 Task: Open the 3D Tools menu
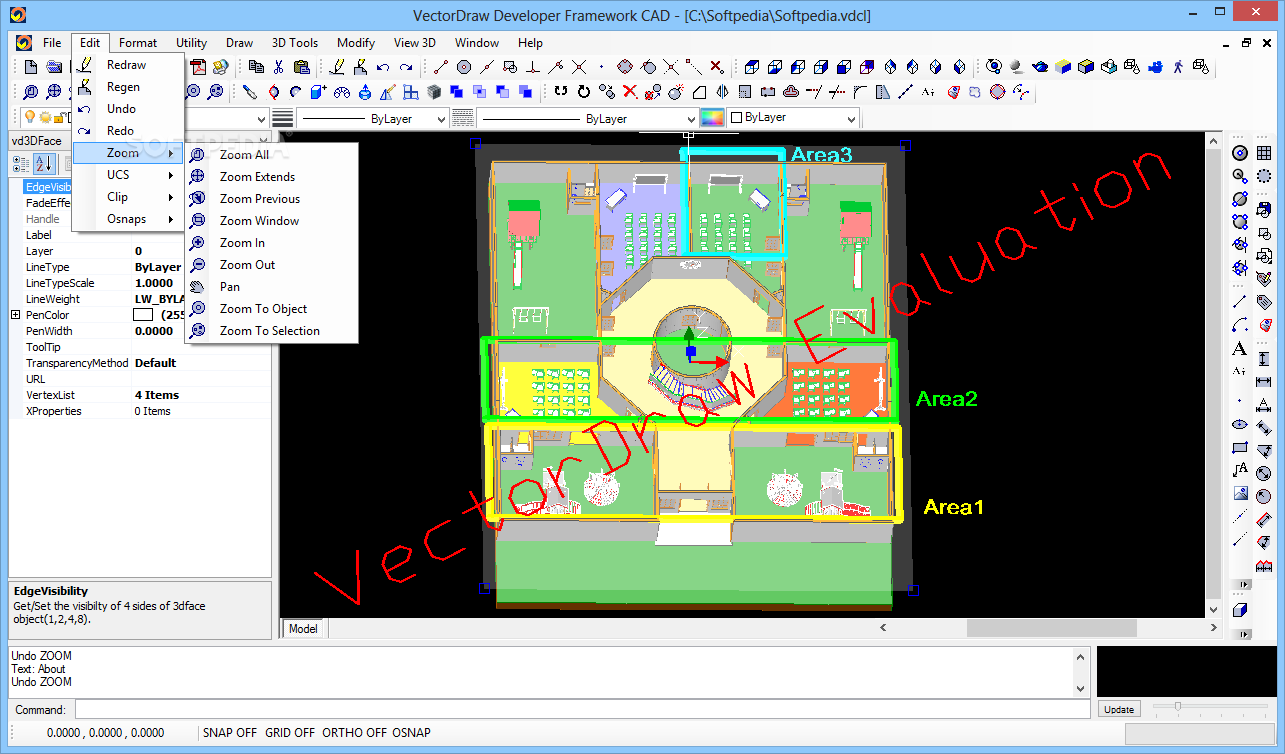(x=294, y=43)
